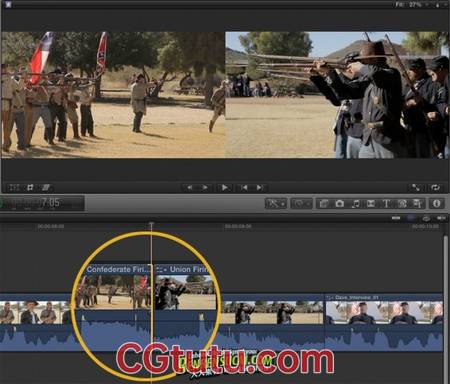Screen dimensions: 450x384
Task: Toggle full-screen viewer playback
Action: coord(416,188)
